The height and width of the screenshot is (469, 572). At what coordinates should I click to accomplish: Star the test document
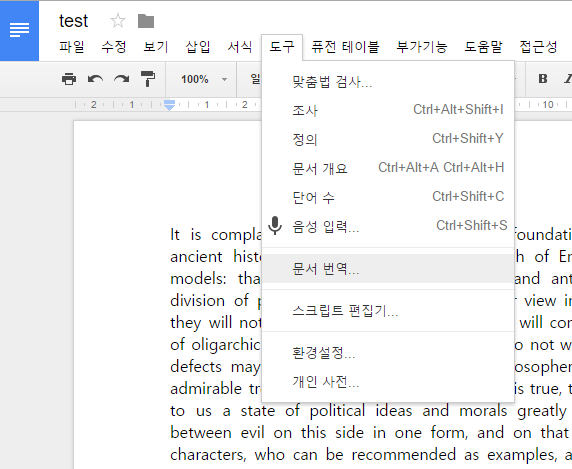coord(118,21)
